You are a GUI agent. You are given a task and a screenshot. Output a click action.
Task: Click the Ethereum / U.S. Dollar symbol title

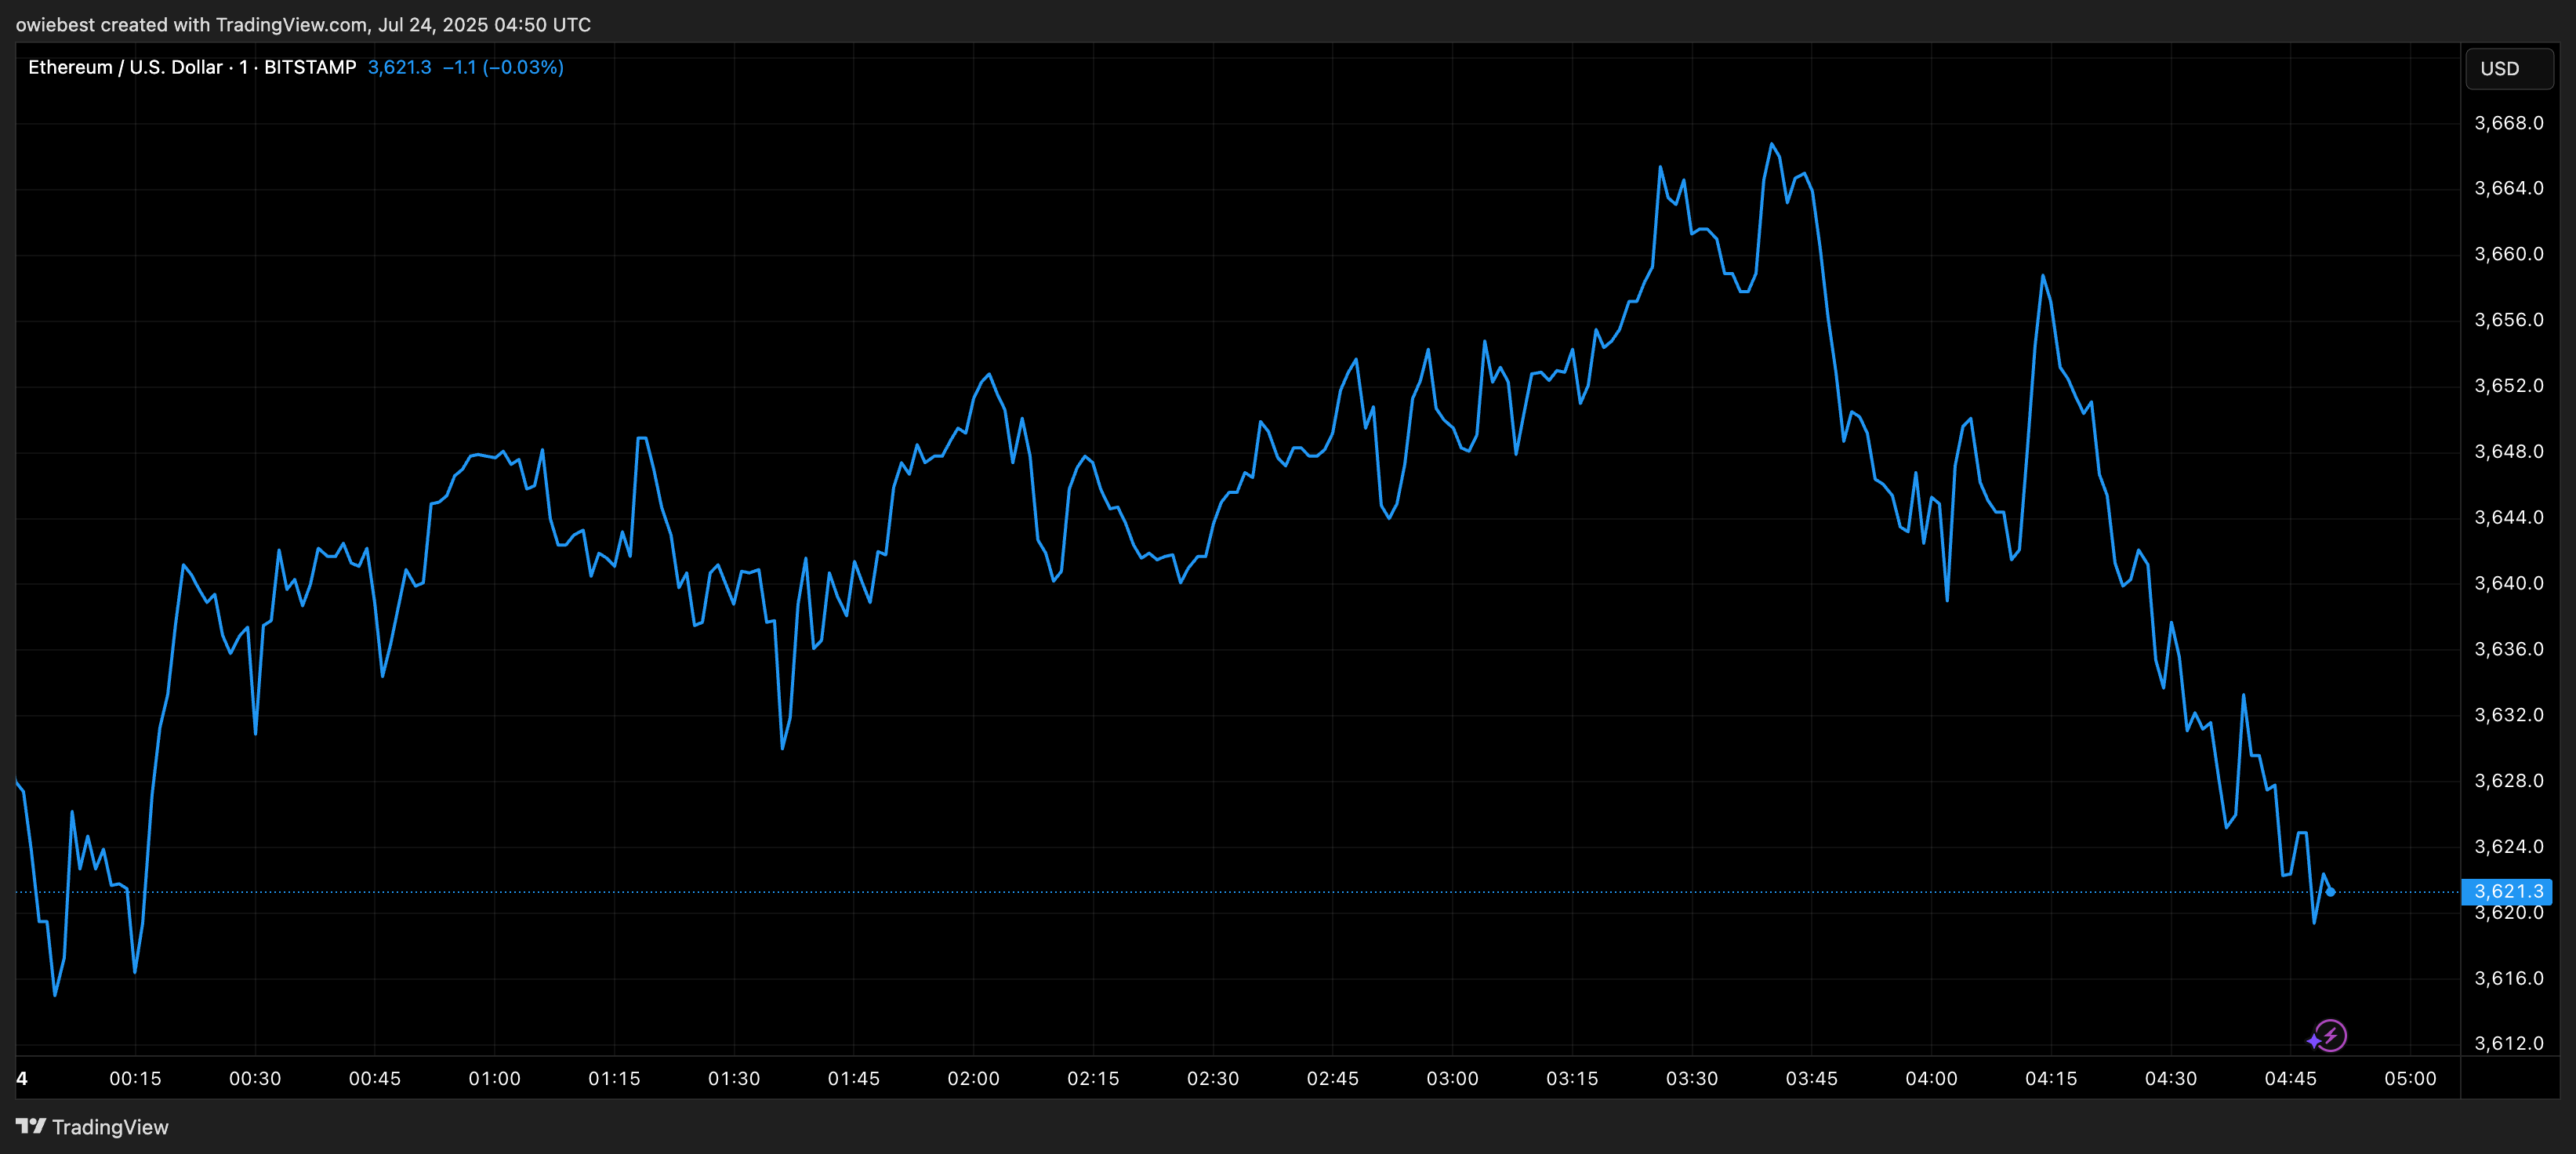[125, 67]
